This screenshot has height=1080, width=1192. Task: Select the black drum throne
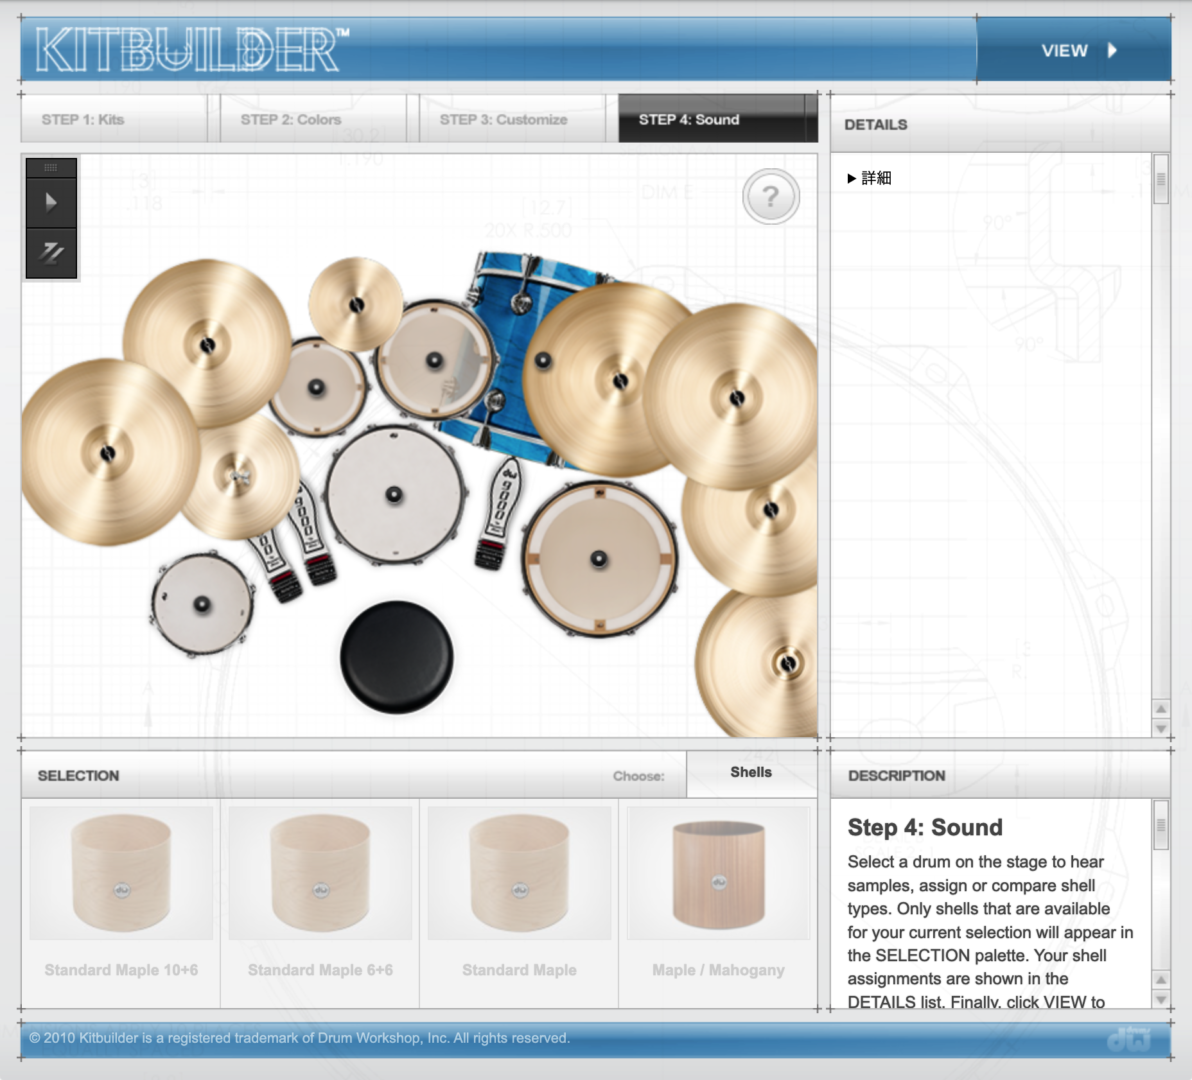(x=396, y=657)
